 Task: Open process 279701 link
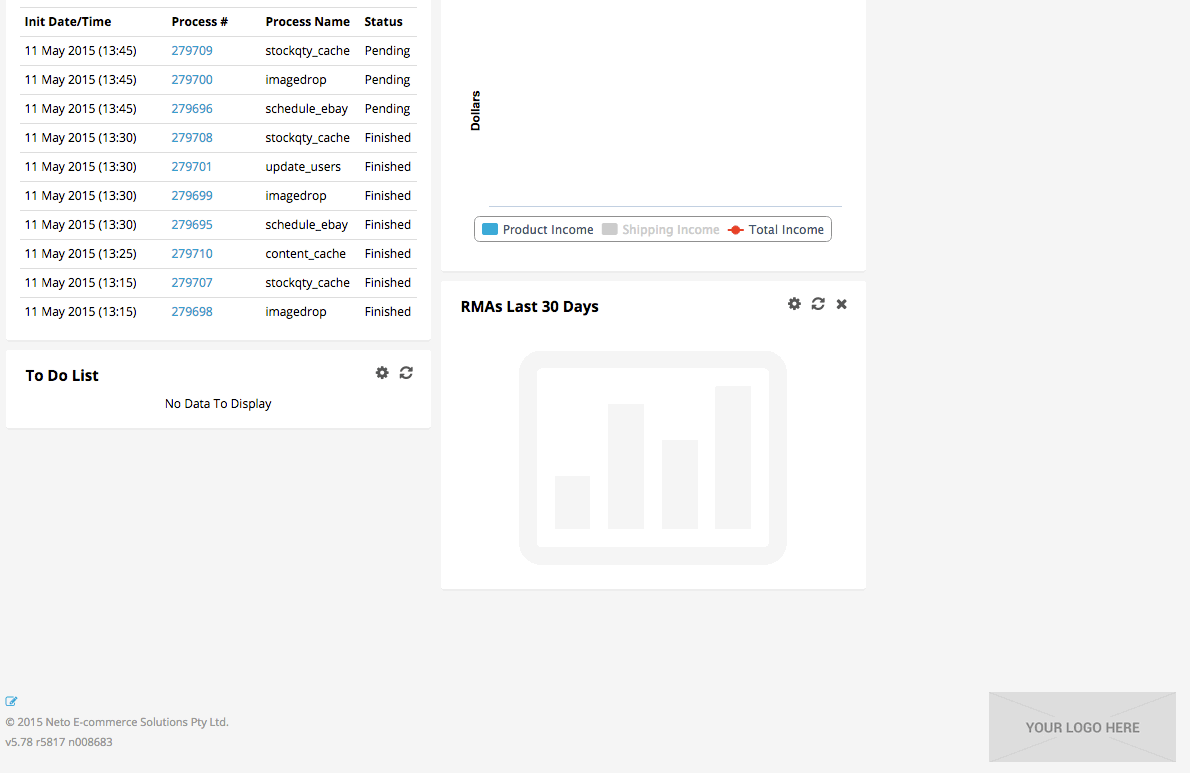pyautogui.click(x=191, y=166)
